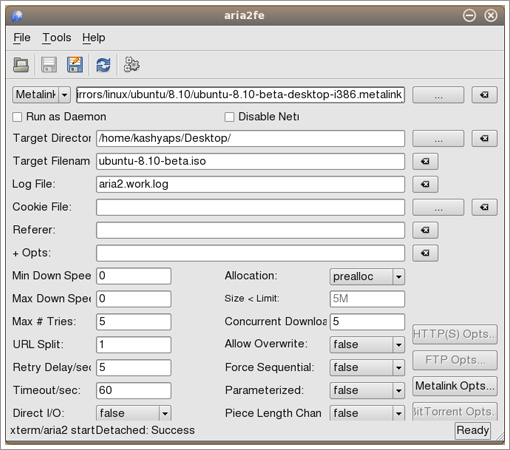Toggle the Disable Netrc checkbox
The height and width of the screenshot is (450, 510).
coord(229,117)
